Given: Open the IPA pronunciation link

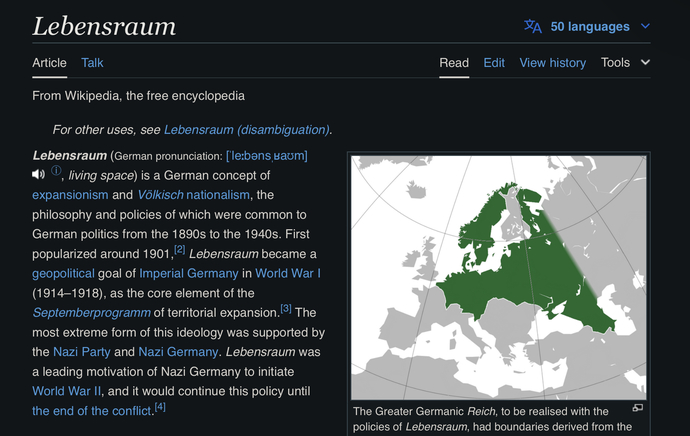Looking at the screenshot, I should pos(267,156).
